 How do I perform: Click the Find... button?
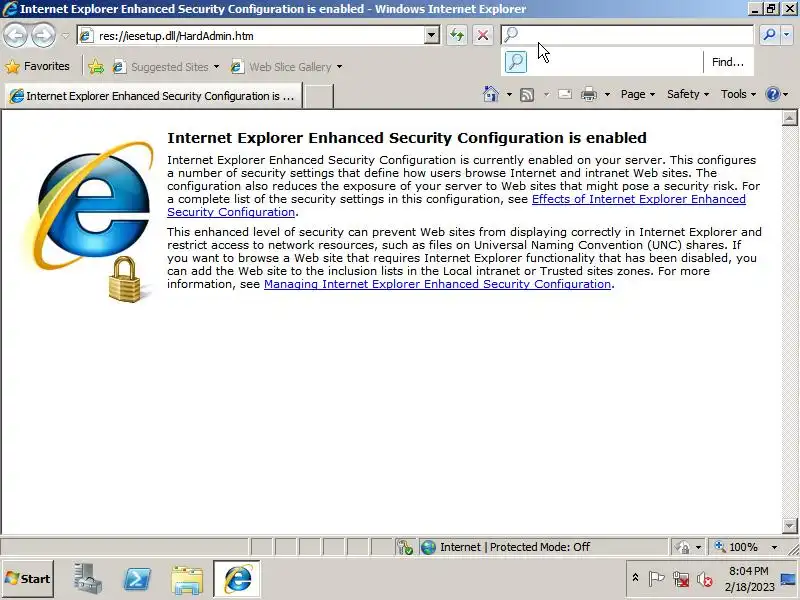click(x=728, y=62)
